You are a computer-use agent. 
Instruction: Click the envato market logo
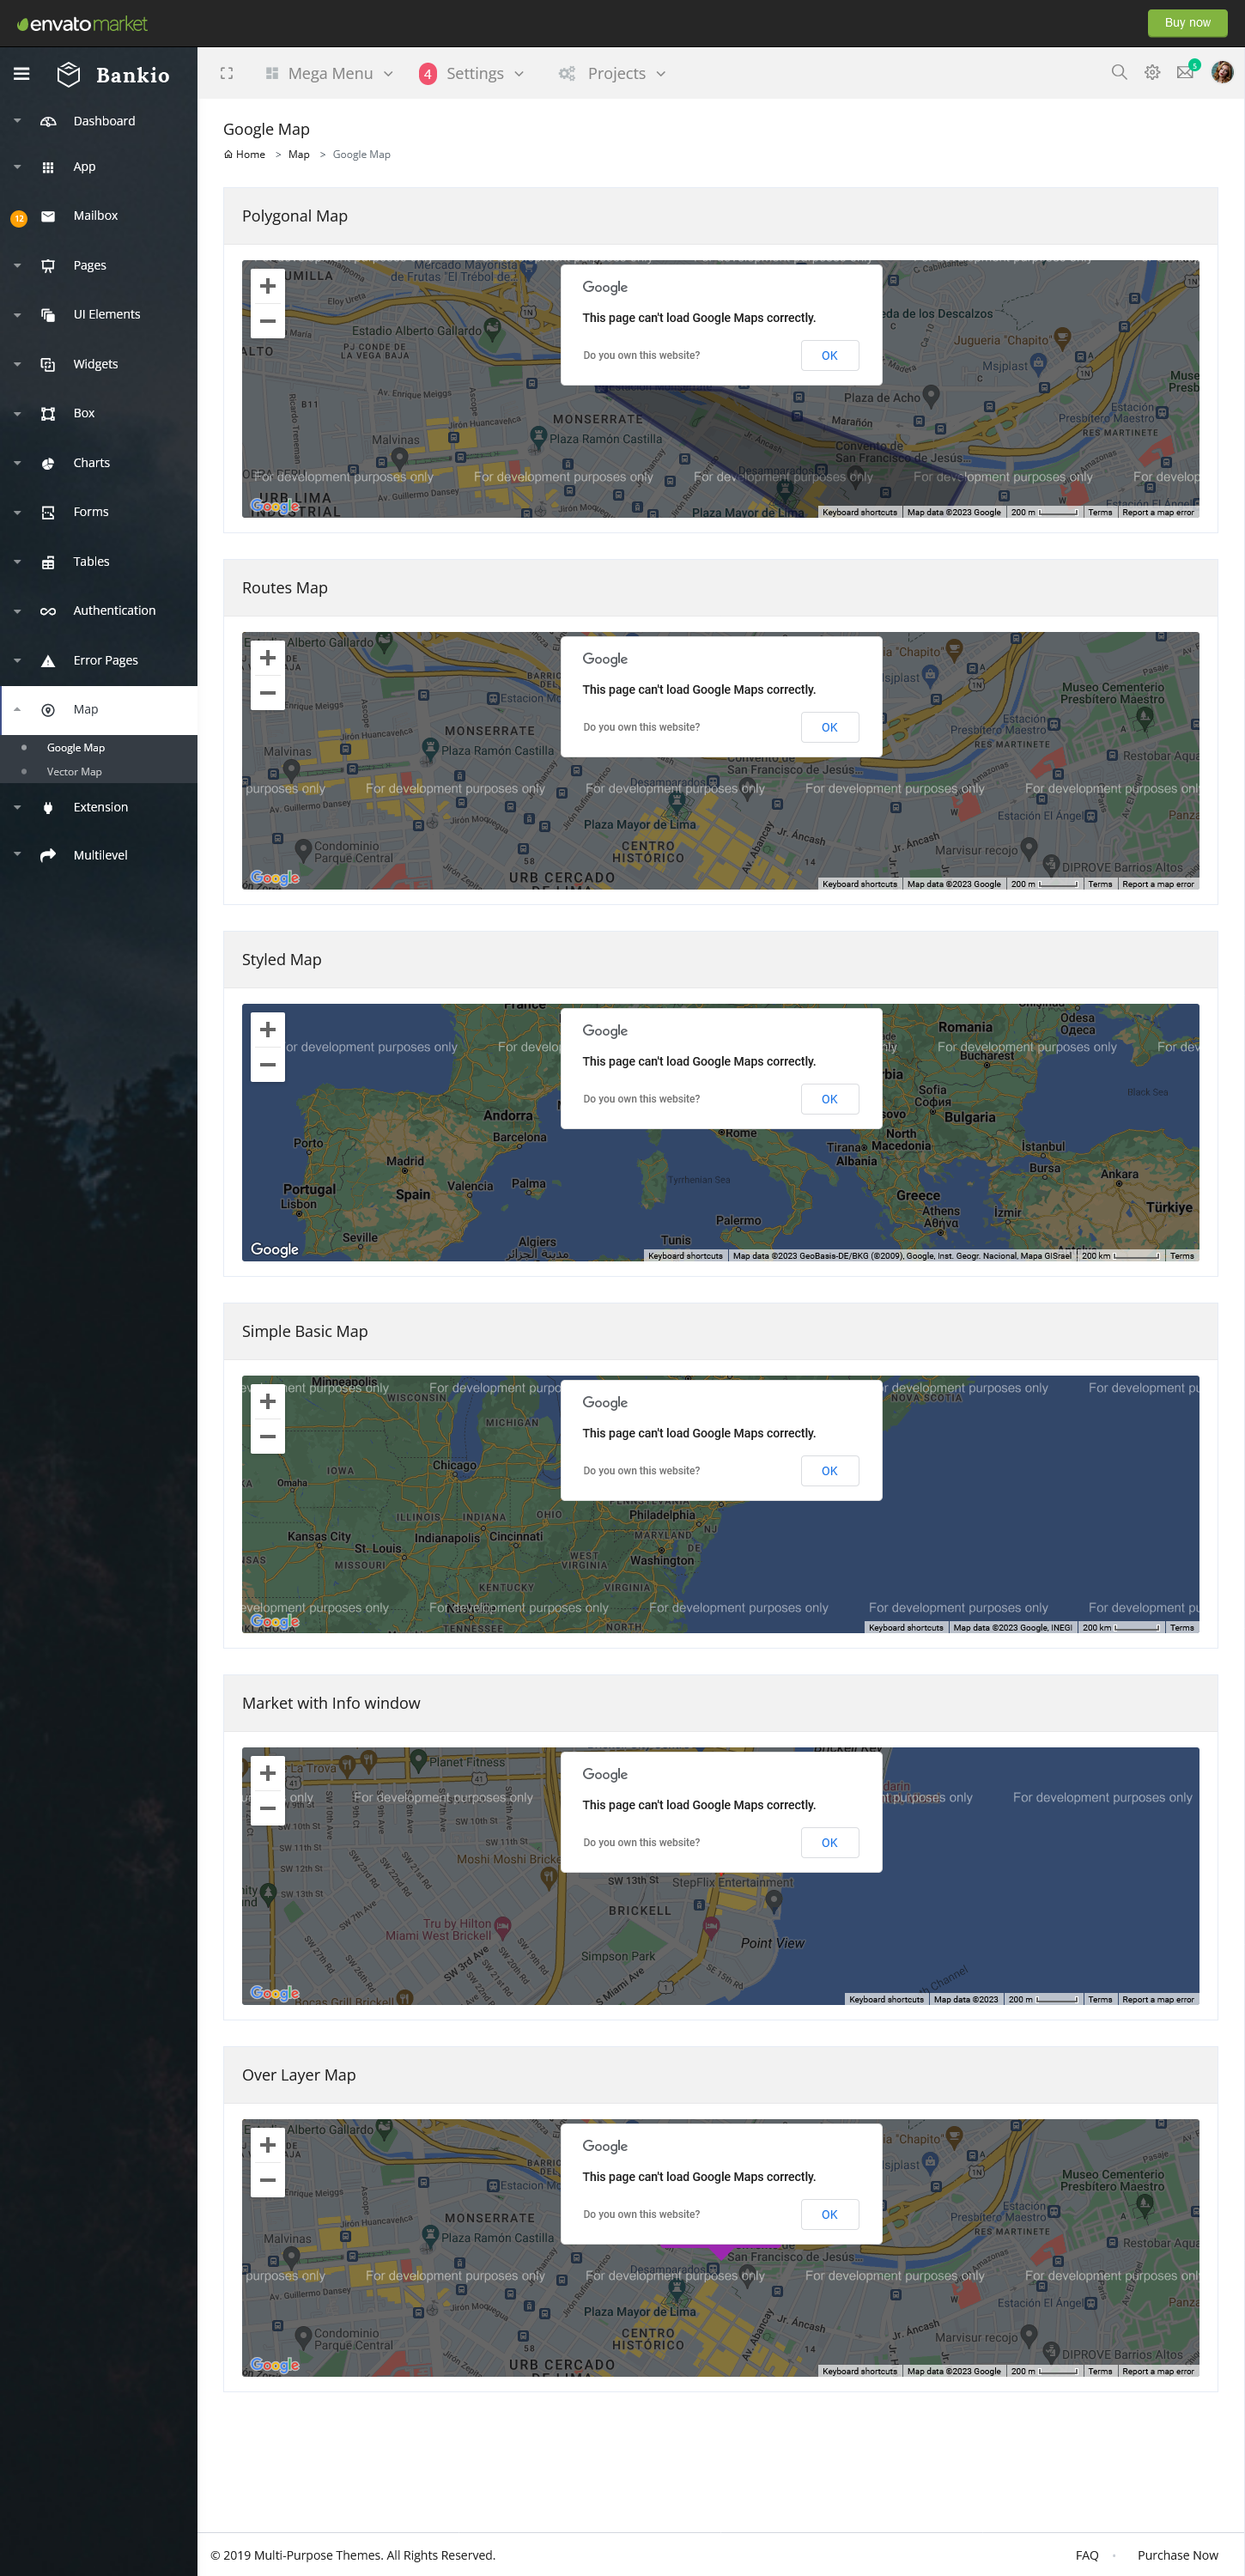pyautogui.click(x=82, y=23)
